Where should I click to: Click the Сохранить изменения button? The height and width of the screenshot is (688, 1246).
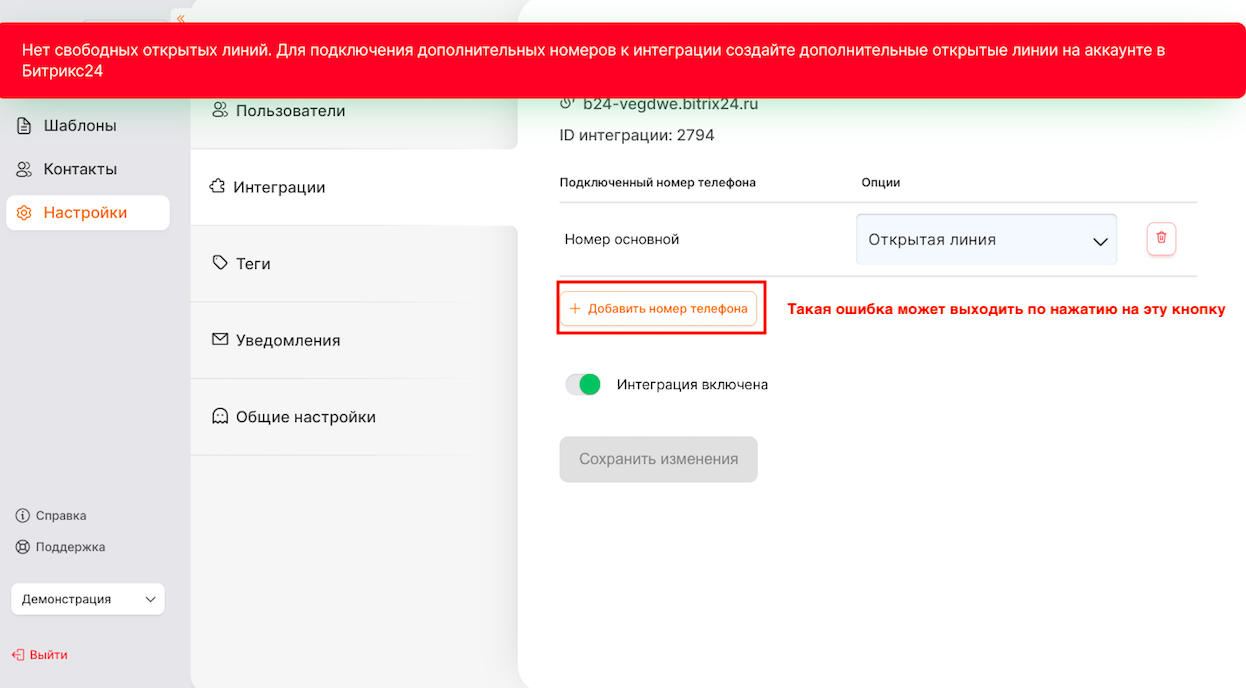[659, 459]
